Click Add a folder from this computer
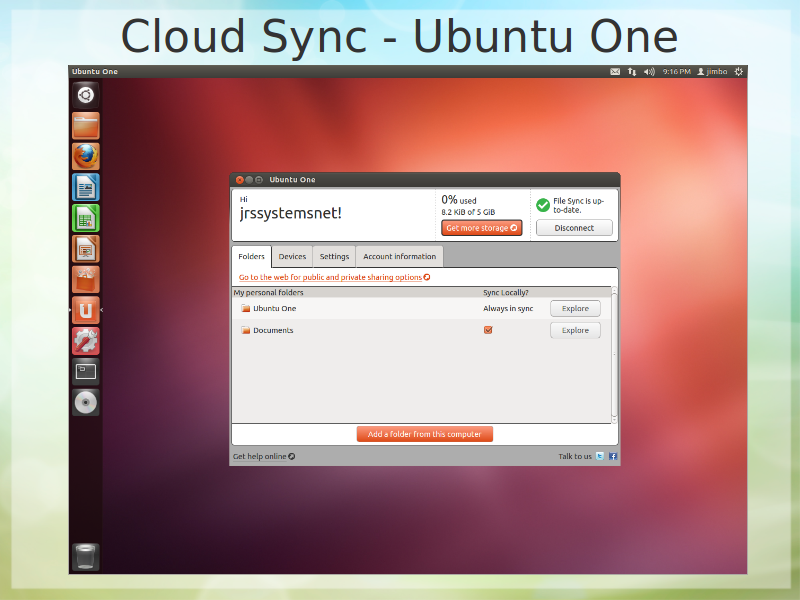 click(424, 434)
